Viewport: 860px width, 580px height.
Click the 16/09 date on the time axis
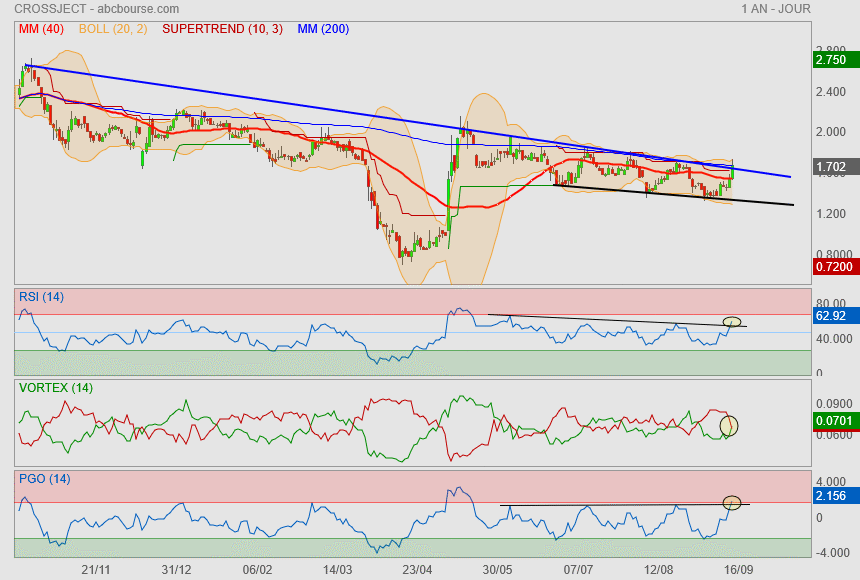(x=739, y=569)
